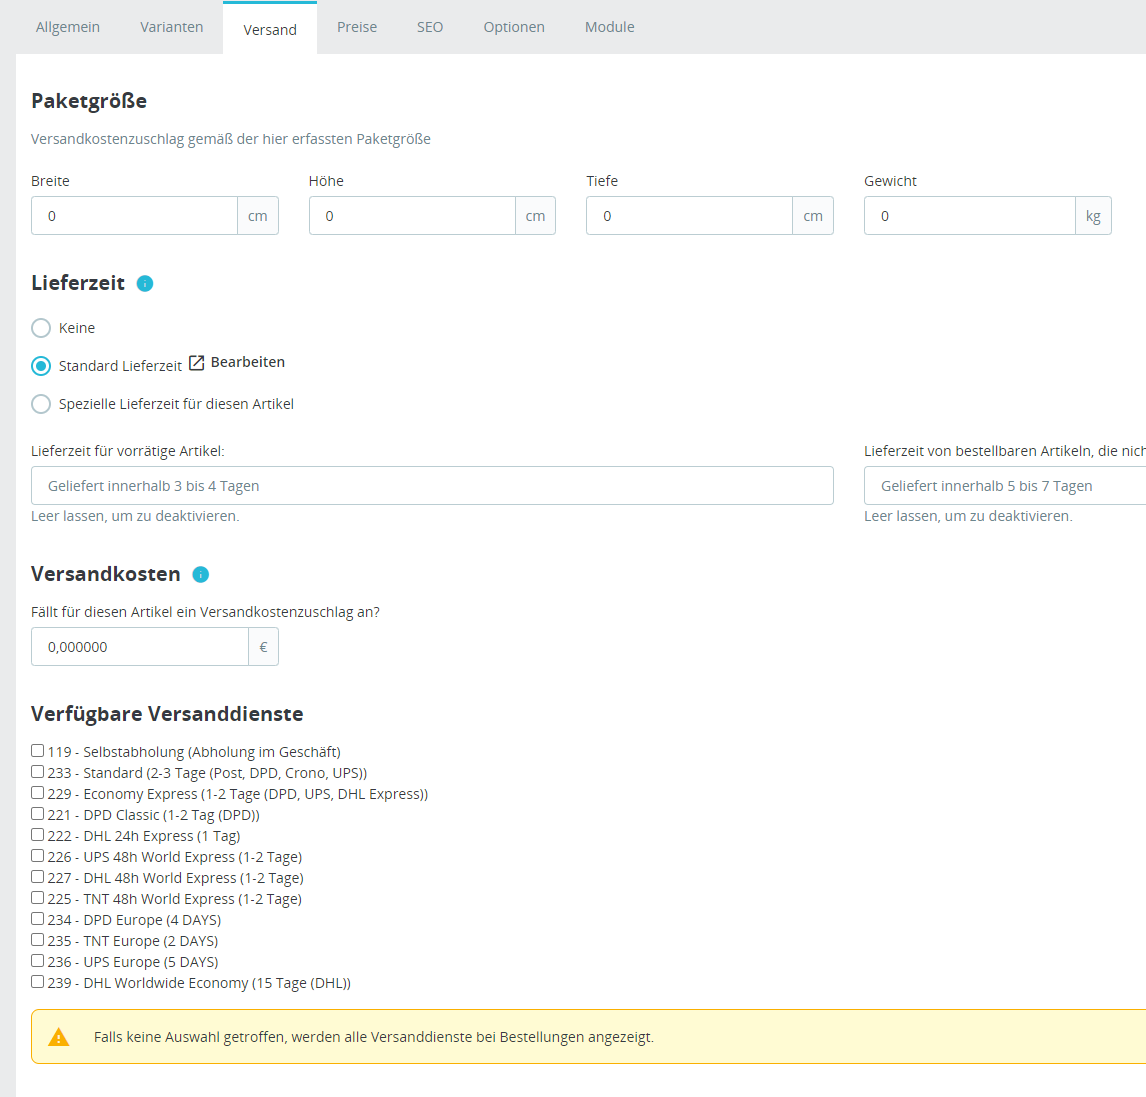Open the Module tab
Image resolution: width=1146 pixels, height=1097 pixels.
[x=610, y=27]
